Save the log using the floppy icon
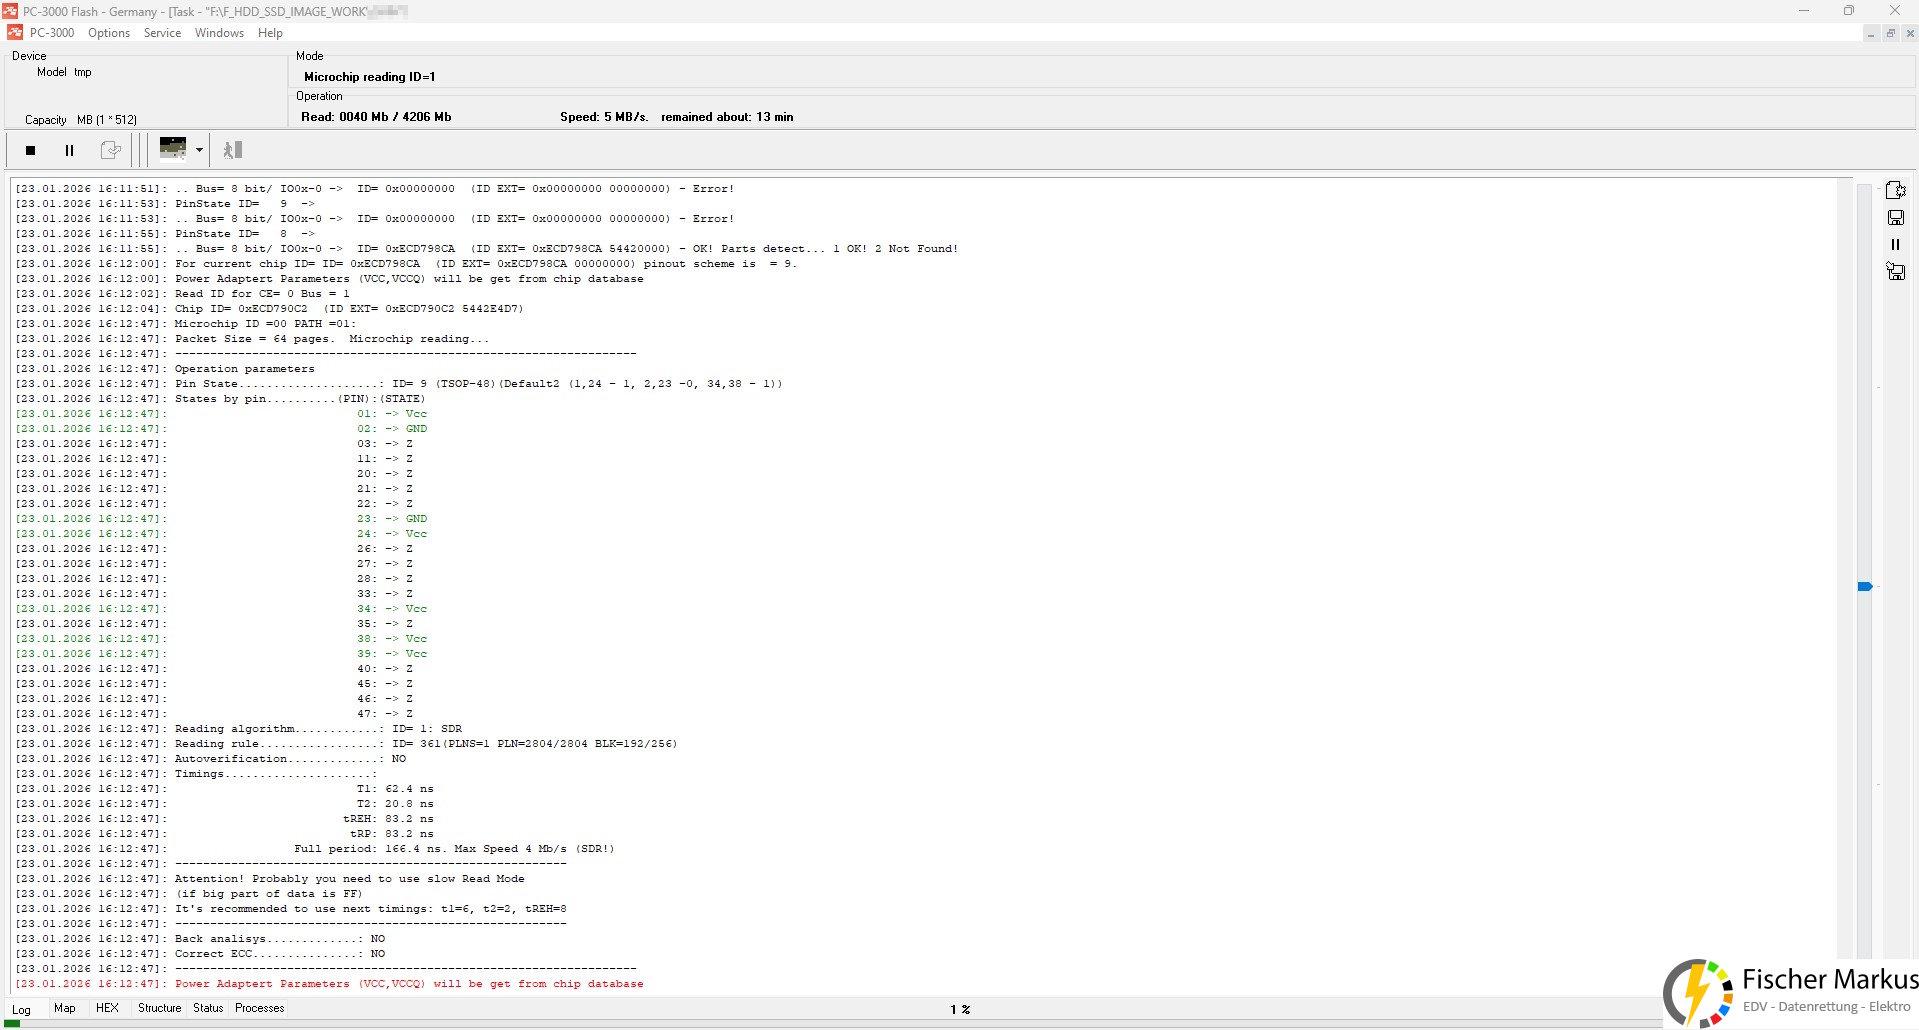Screen dimensions: 1919x1030 (x=1895, y=218)
